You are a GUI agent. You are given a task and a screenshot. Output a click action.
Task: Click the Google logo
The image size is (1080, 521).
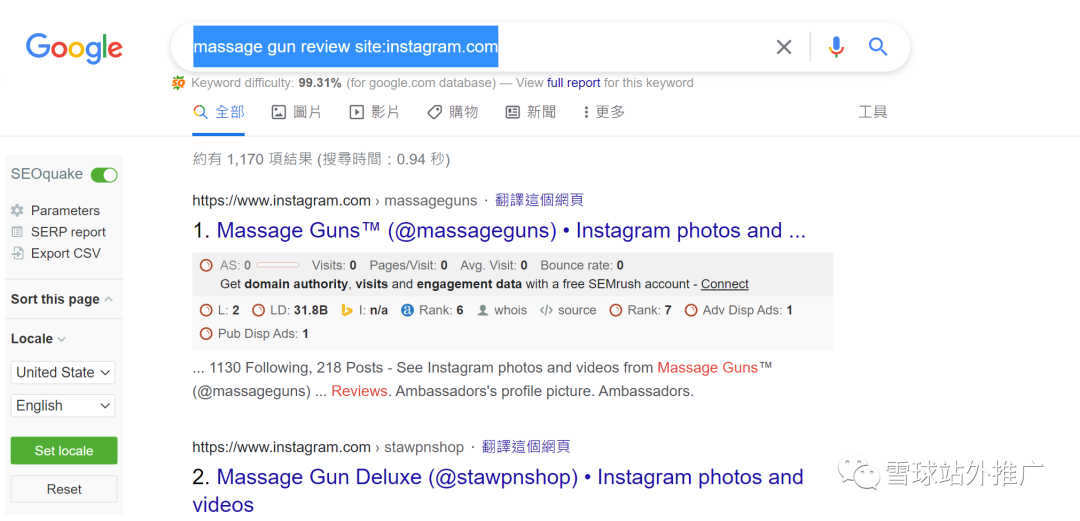[x=74, y=48]
